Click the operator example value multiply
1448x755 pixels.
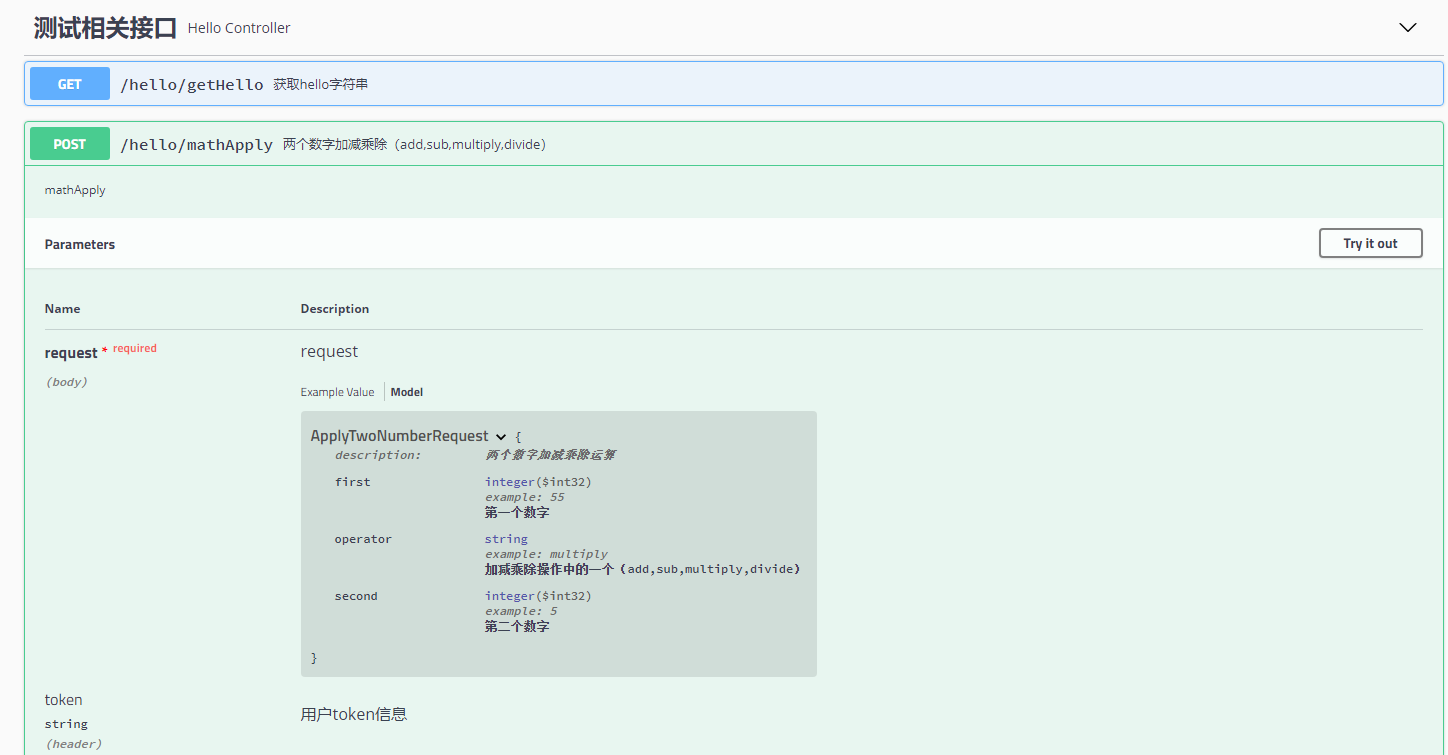point(578,553)
